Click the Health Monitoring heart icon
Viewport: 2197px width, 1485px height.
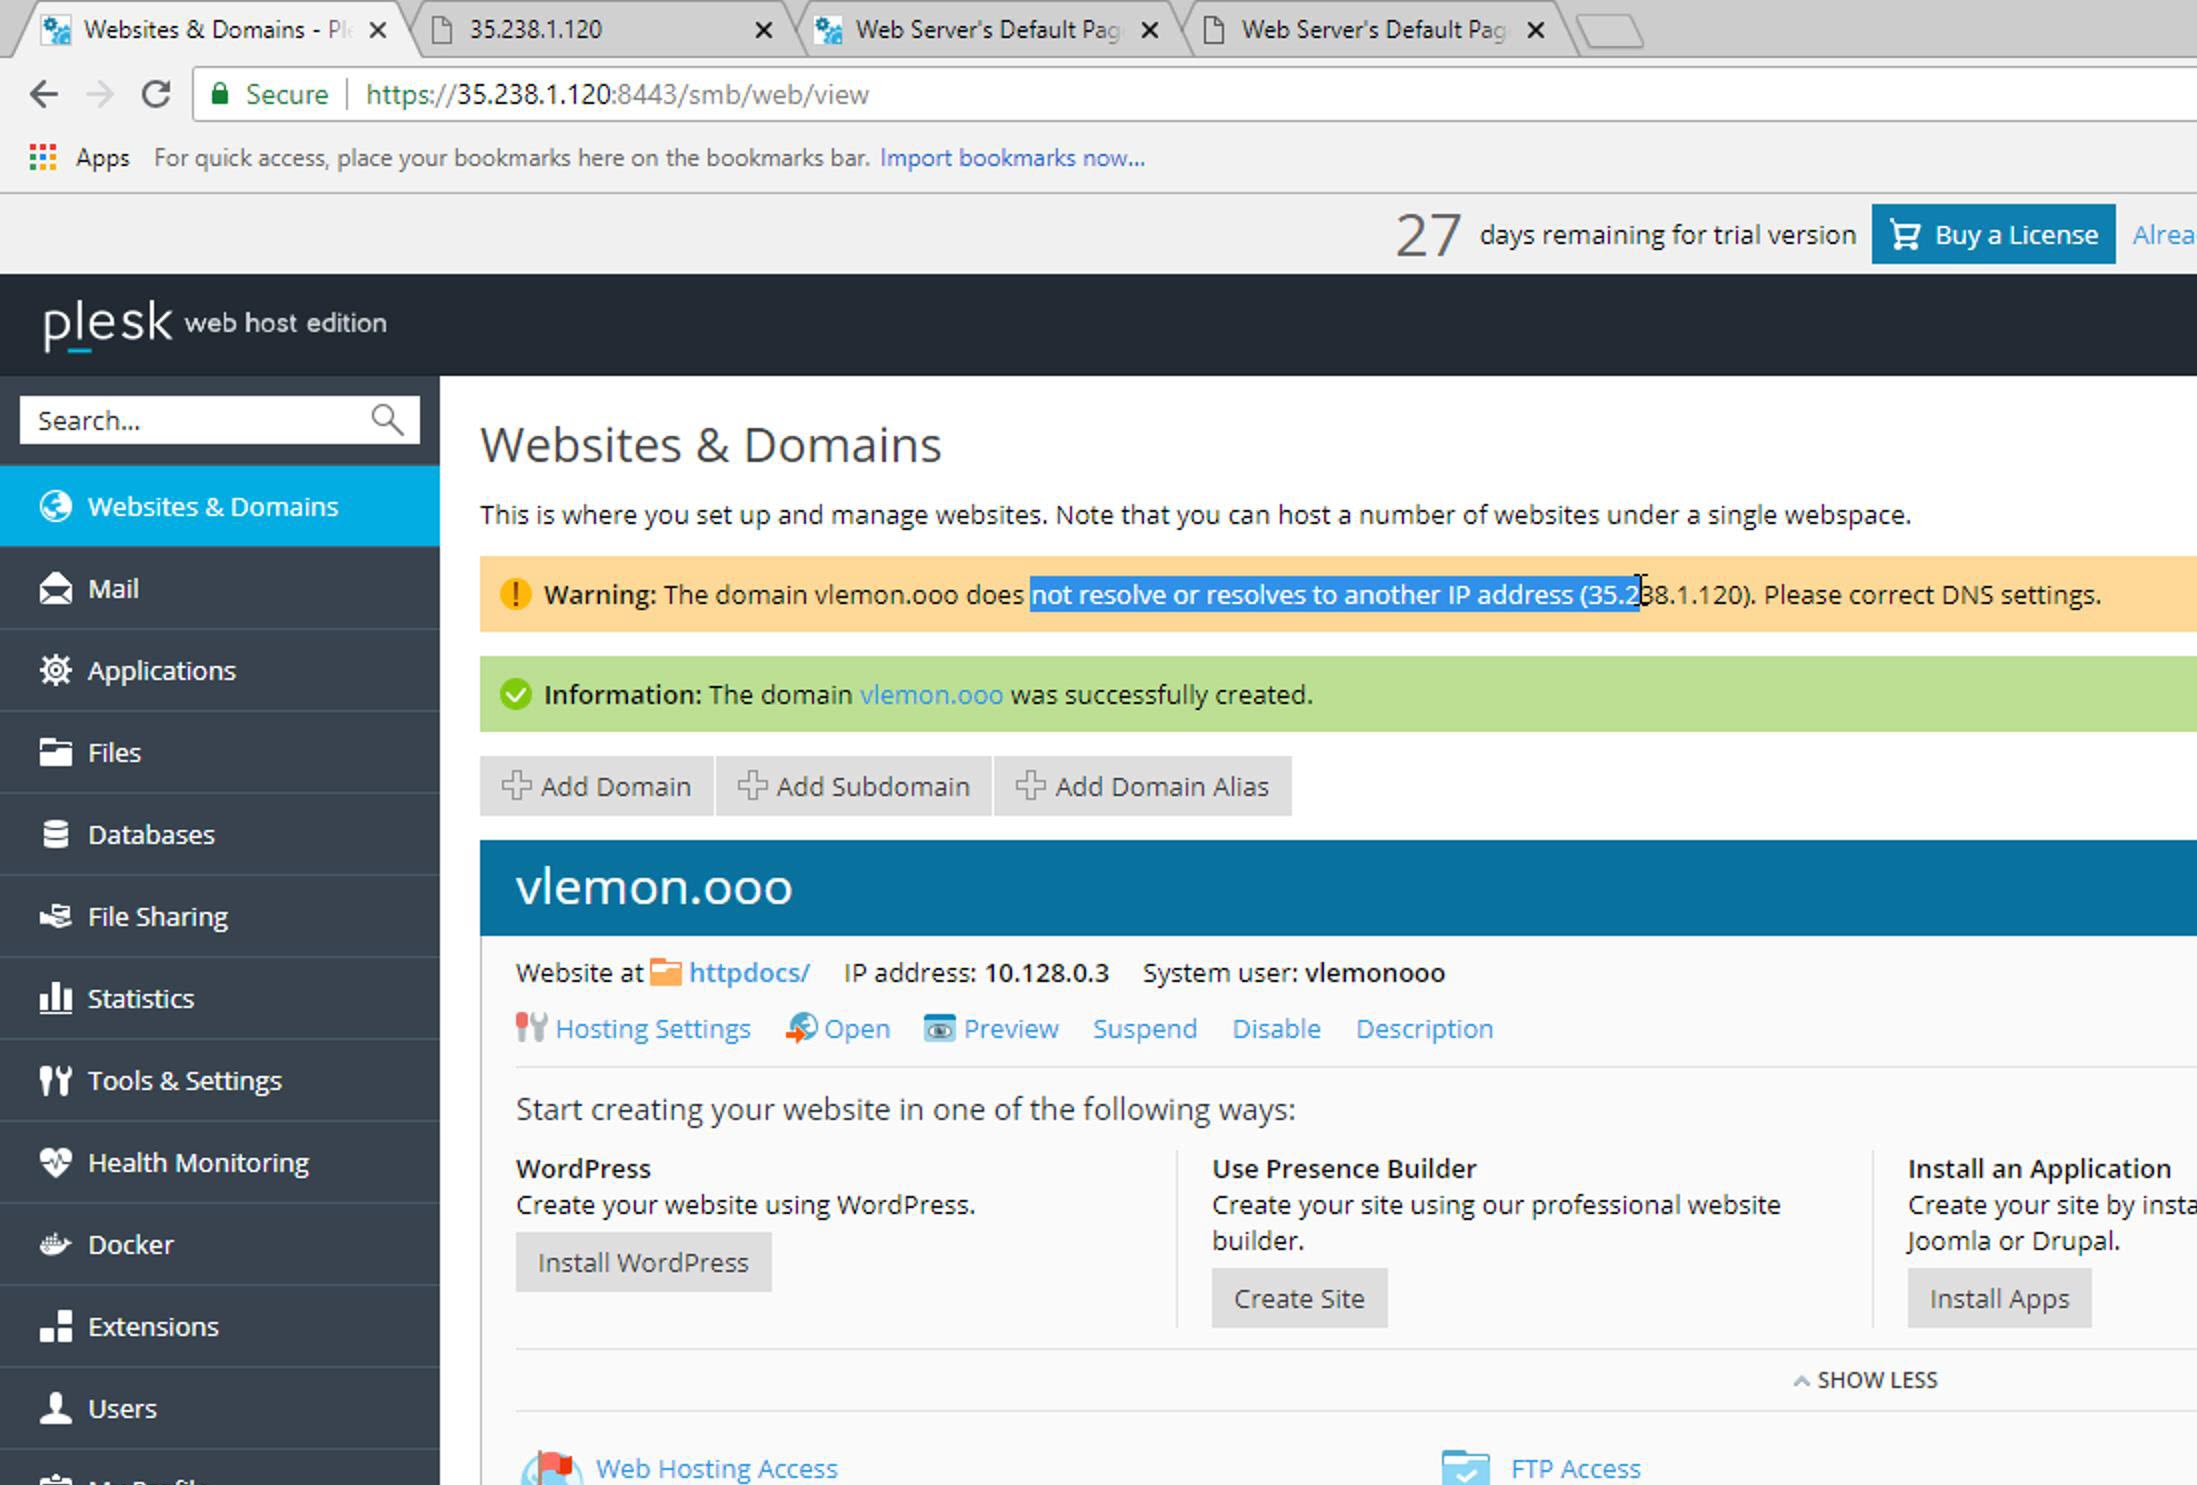(x=56, y=1162)
